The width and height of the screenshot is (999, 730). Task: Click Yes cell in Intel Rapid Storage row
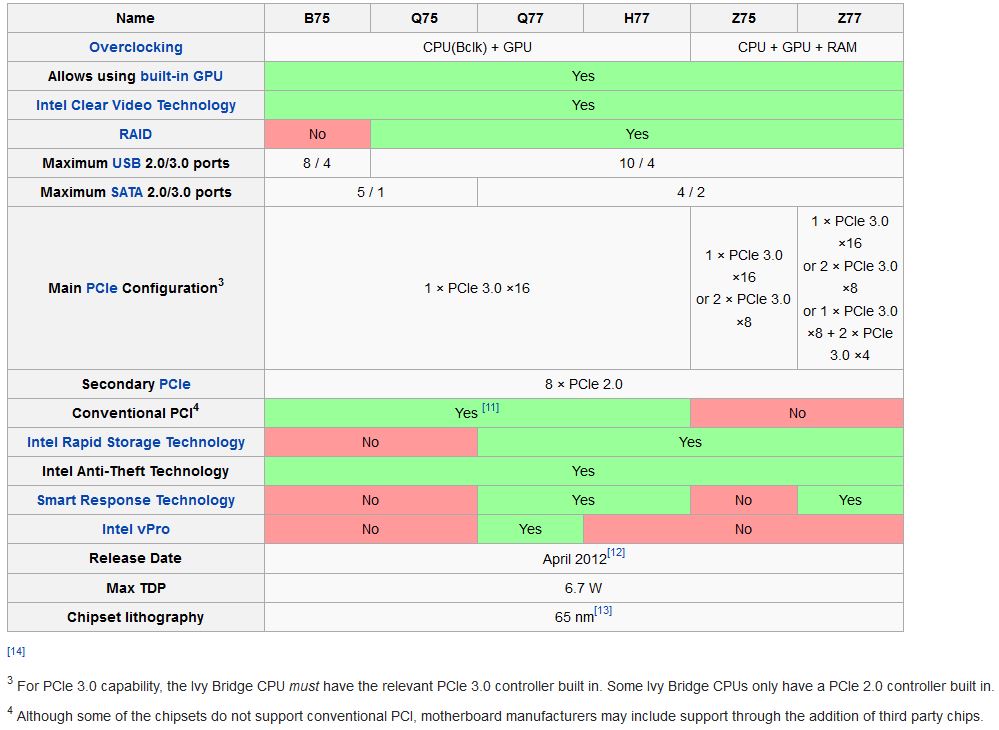click(x=690, y=442)
